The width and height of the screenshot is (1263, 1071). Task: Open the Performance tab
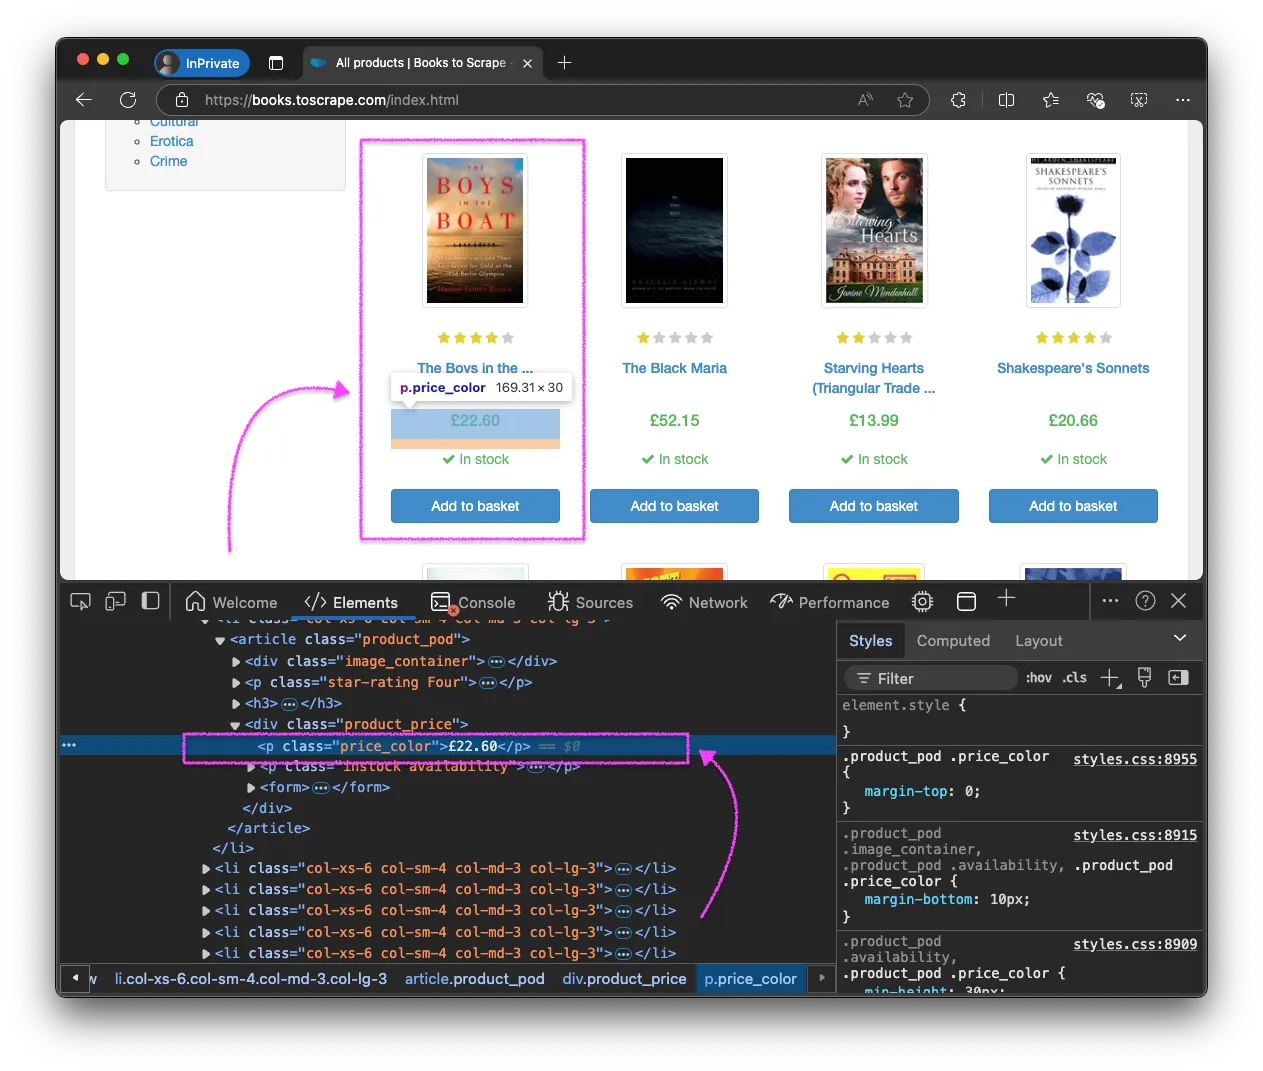830,602
